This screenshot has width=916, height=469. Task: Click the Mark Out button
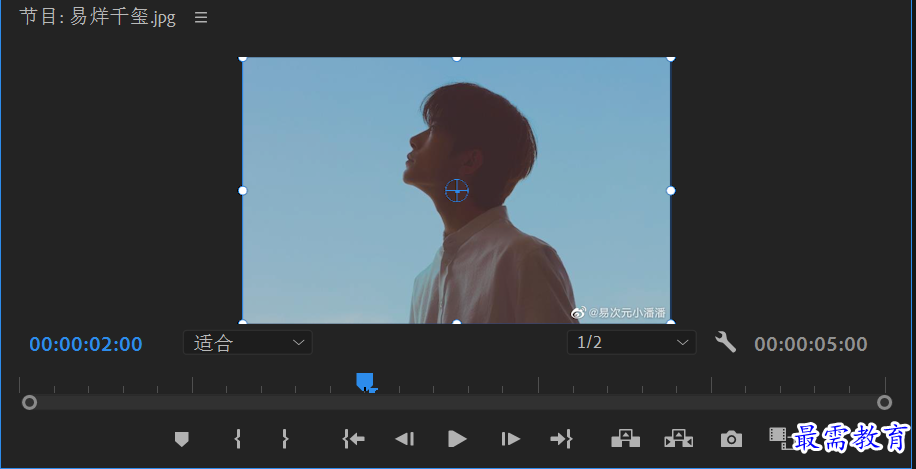(x=284, y=439)
